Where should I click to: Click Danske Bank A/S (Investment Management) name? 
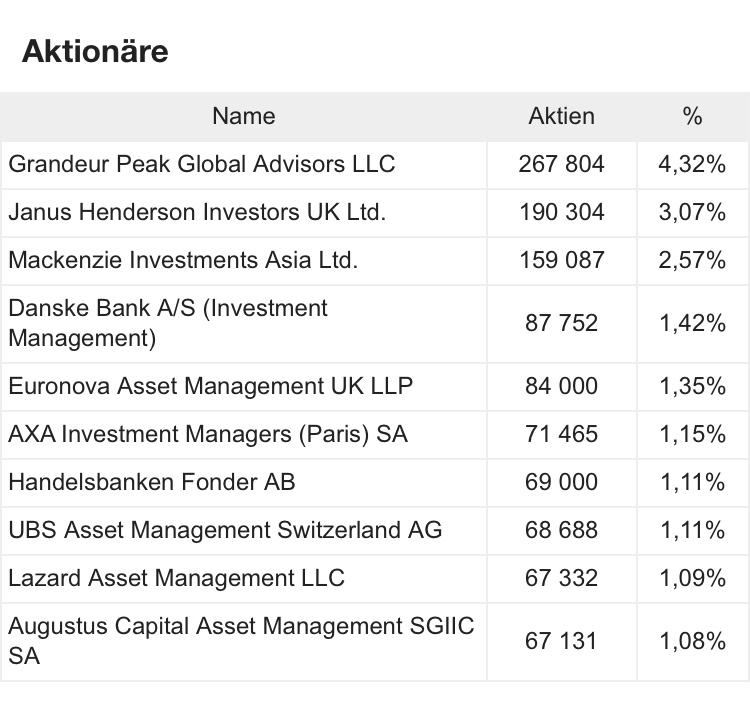pos(168,323)
